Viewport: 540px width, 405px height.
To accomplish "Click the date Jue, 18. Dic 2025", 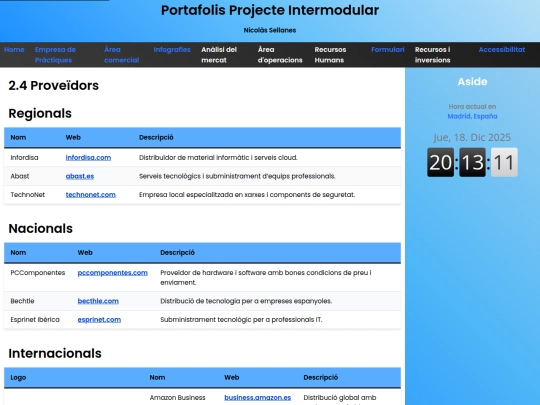I will point(472,137).
